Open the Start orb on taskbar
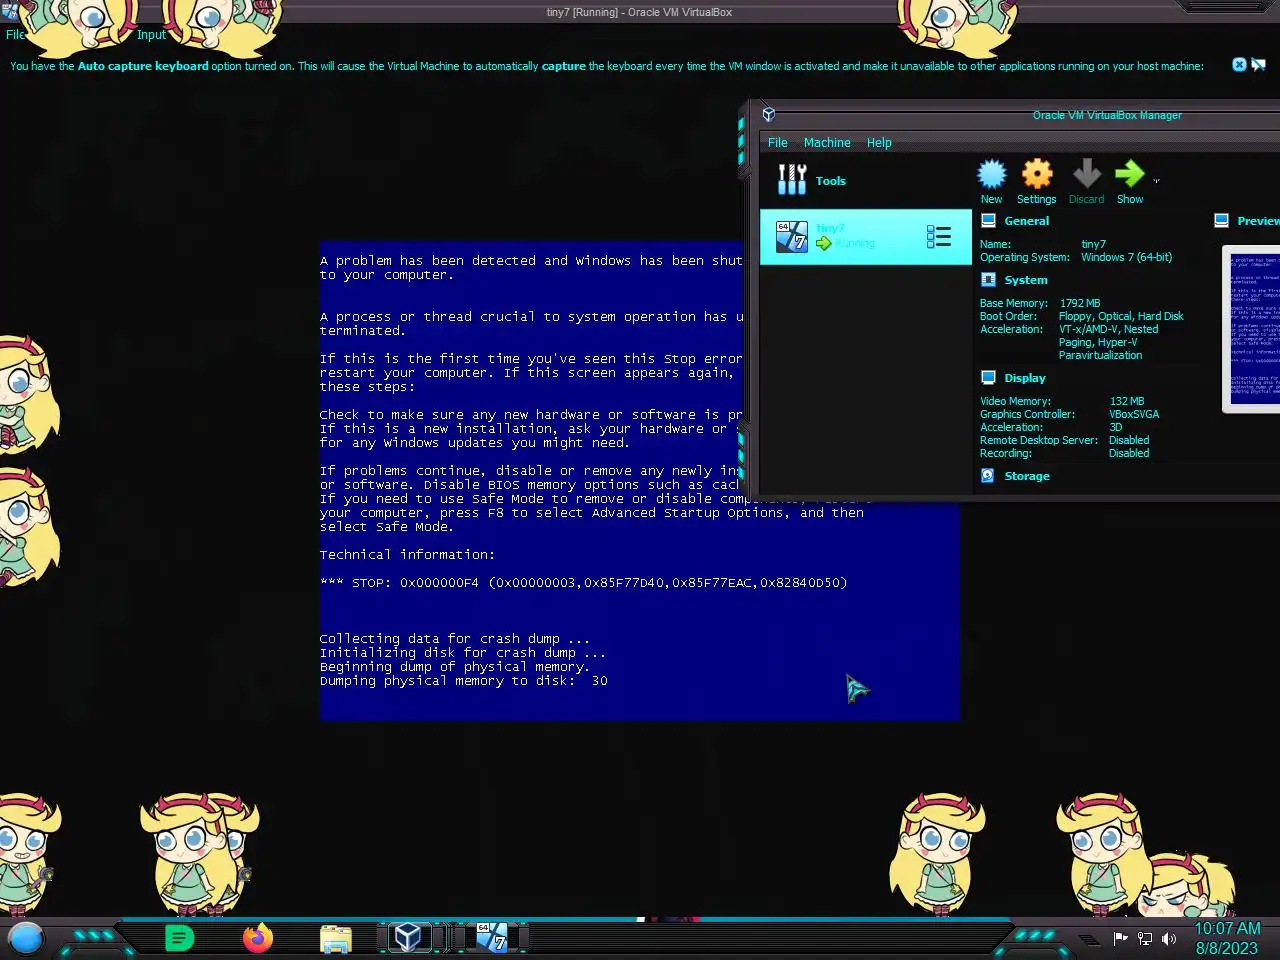Viewport: 1280px width, 960px height. click(26, 938)
